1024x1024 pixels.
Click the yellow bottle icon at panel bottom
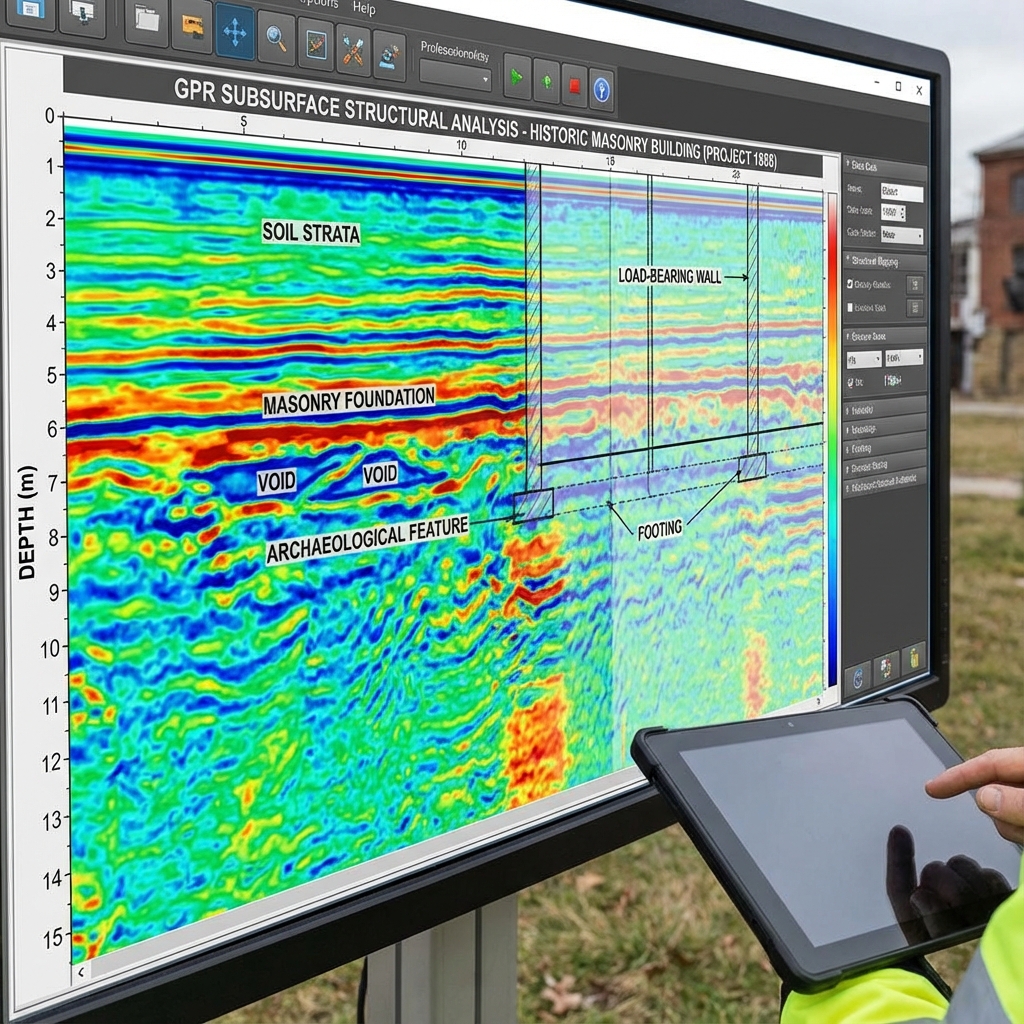[x=913, y=659]
